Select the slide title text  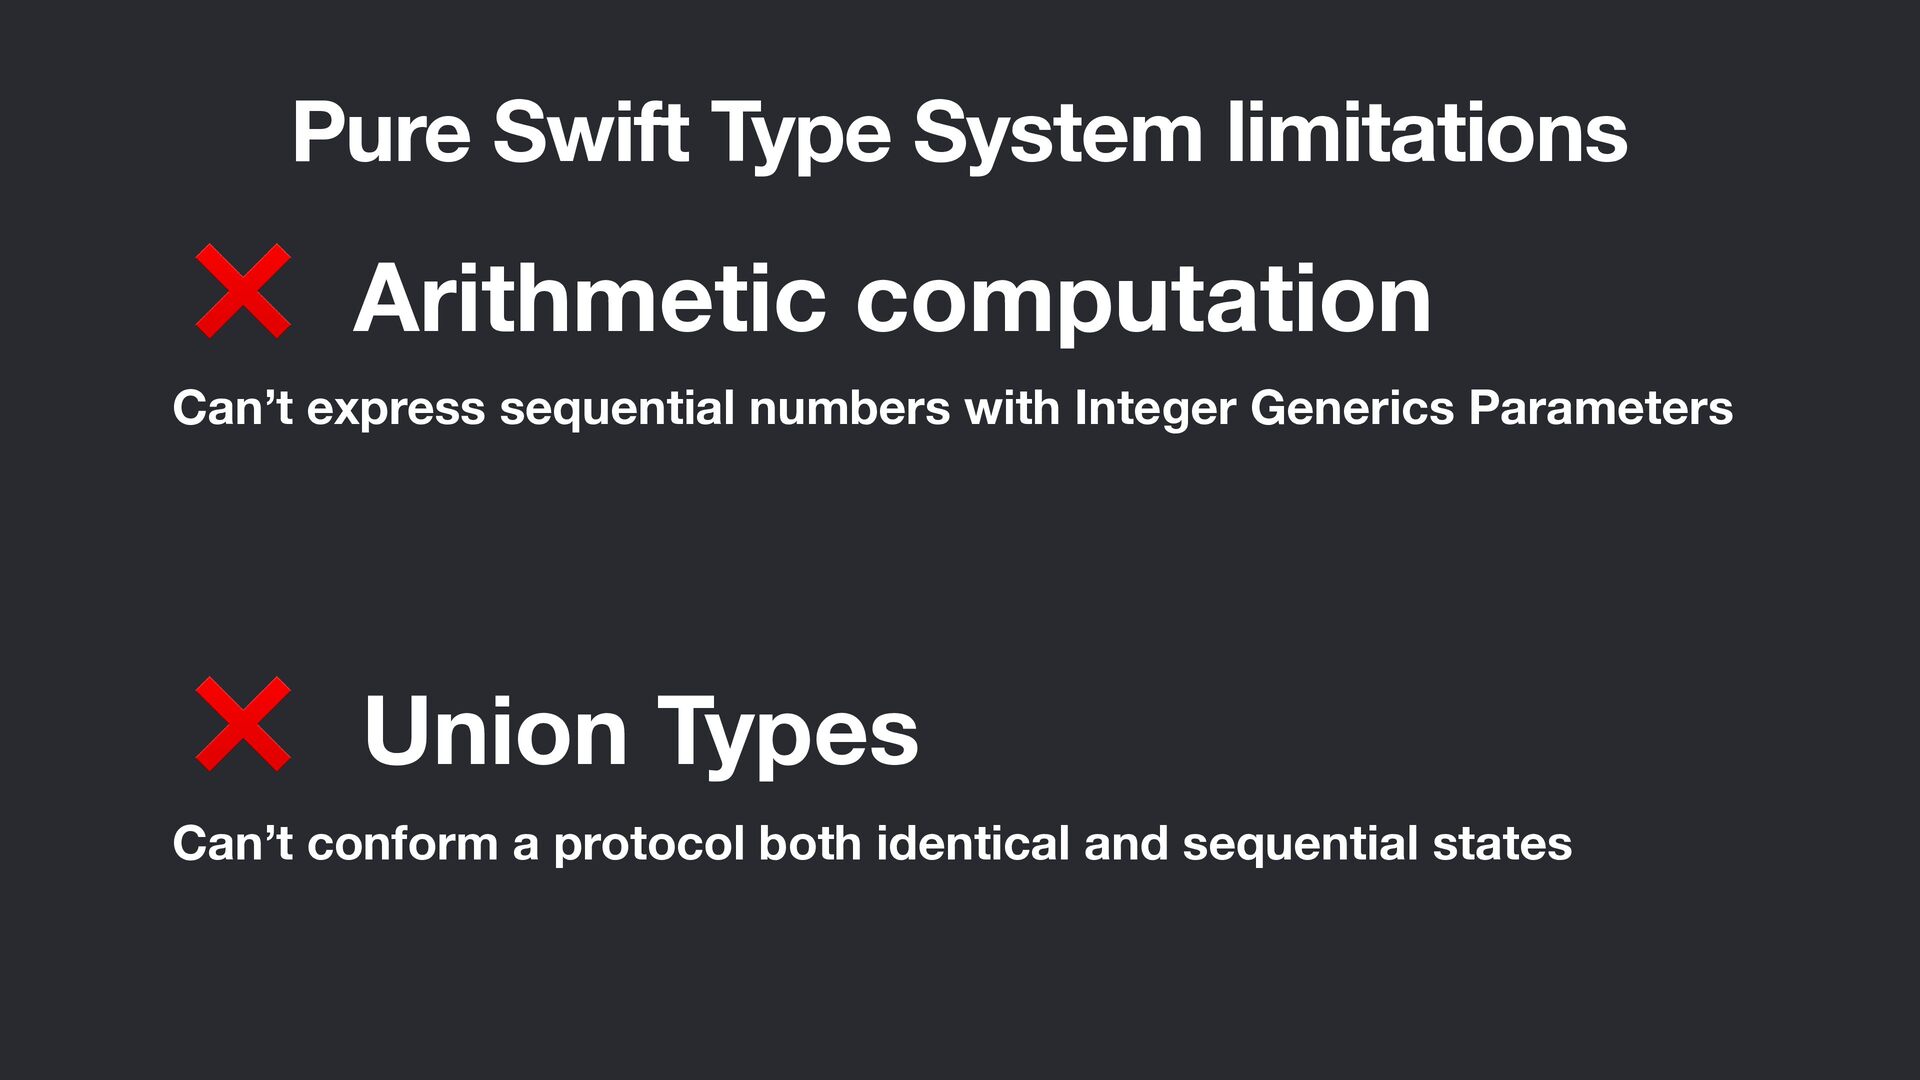click(x=959, y=133)
